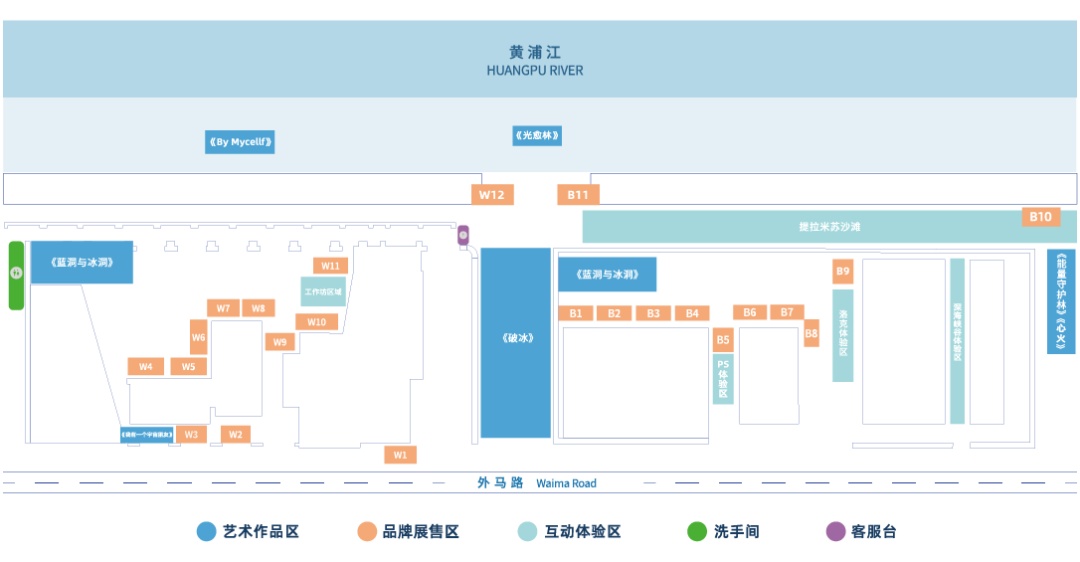Click the 工作坊区域 workshop area

coord(323,291)
